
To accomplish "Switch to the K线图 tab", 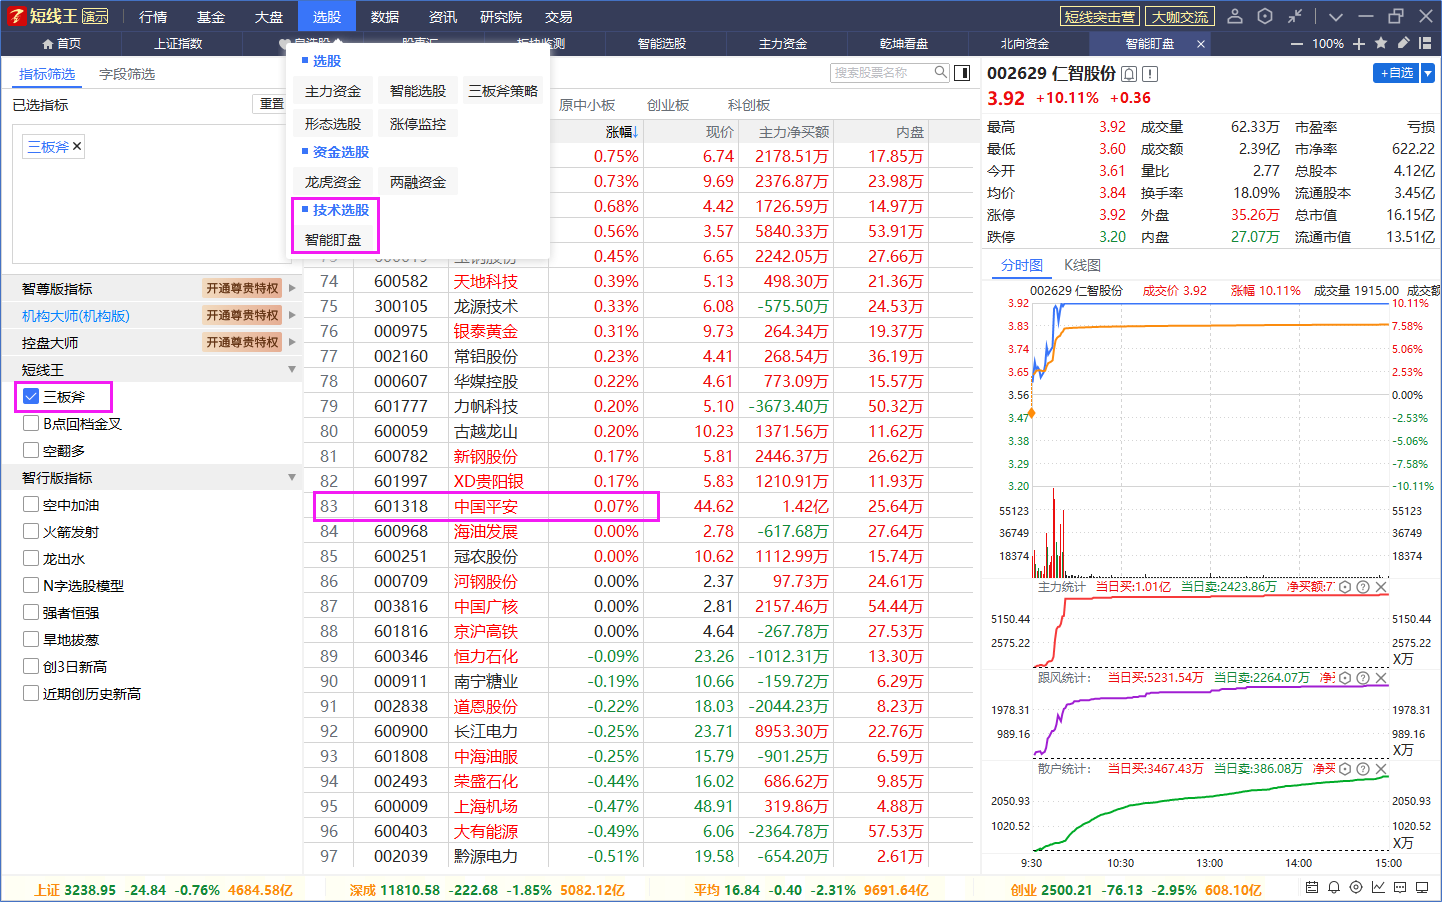I will 1082,265.
